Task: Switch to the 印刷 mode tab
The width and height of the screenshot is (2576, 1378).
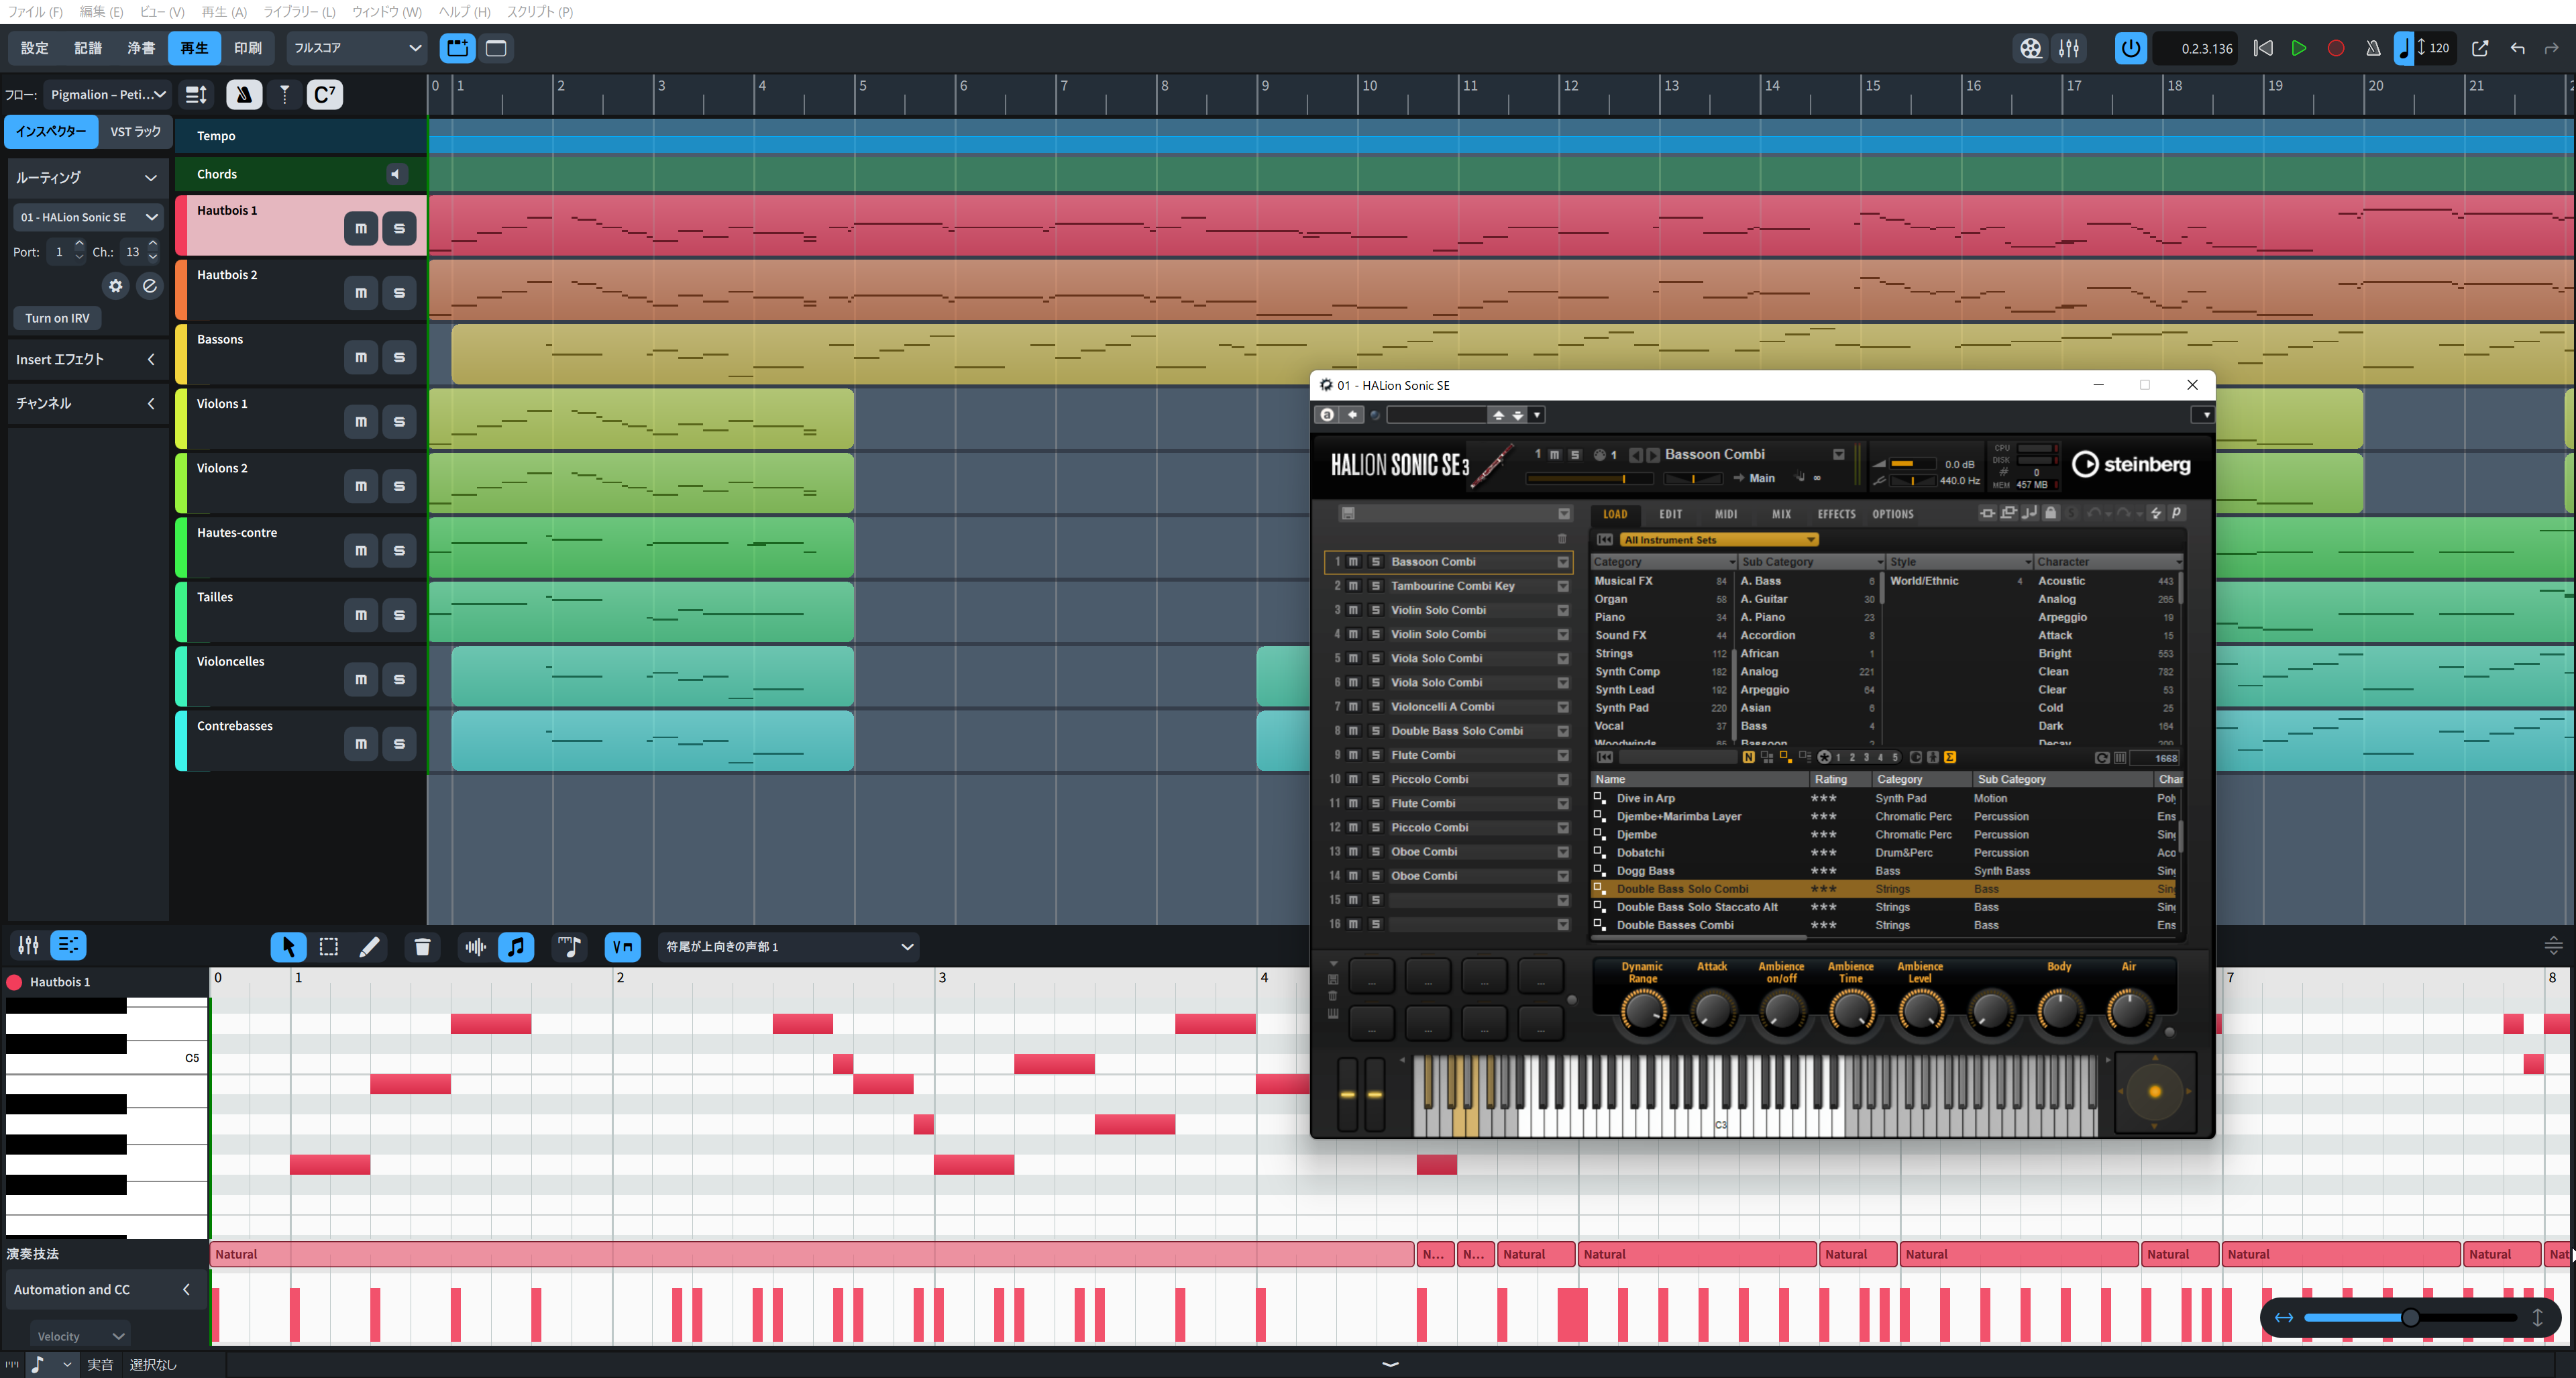Action: pos(248,48)
